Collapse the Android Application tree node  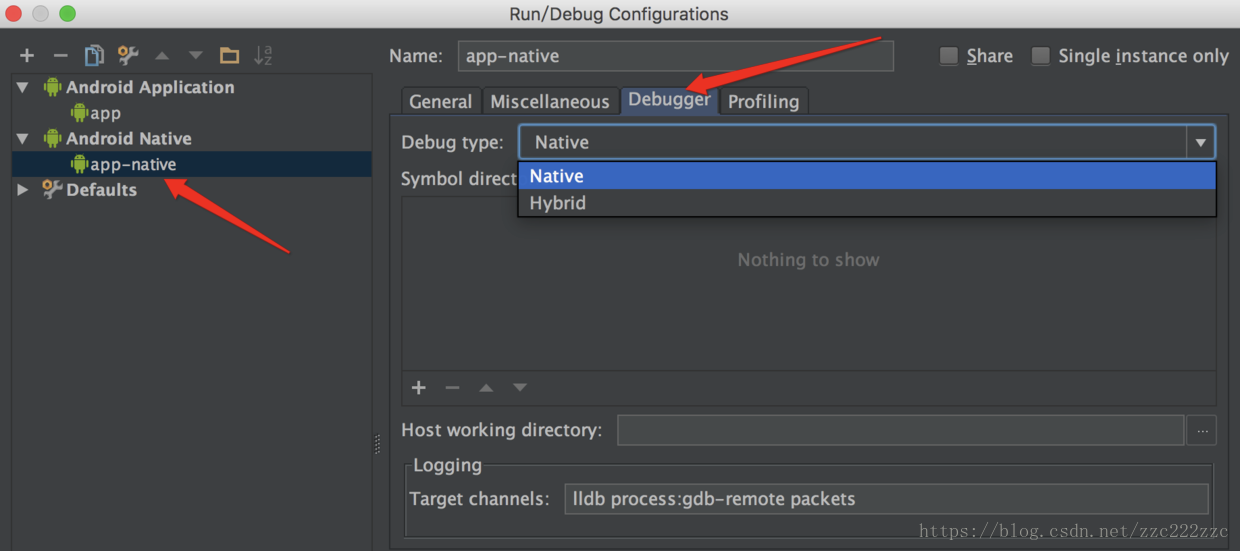[x=23, y=88]
